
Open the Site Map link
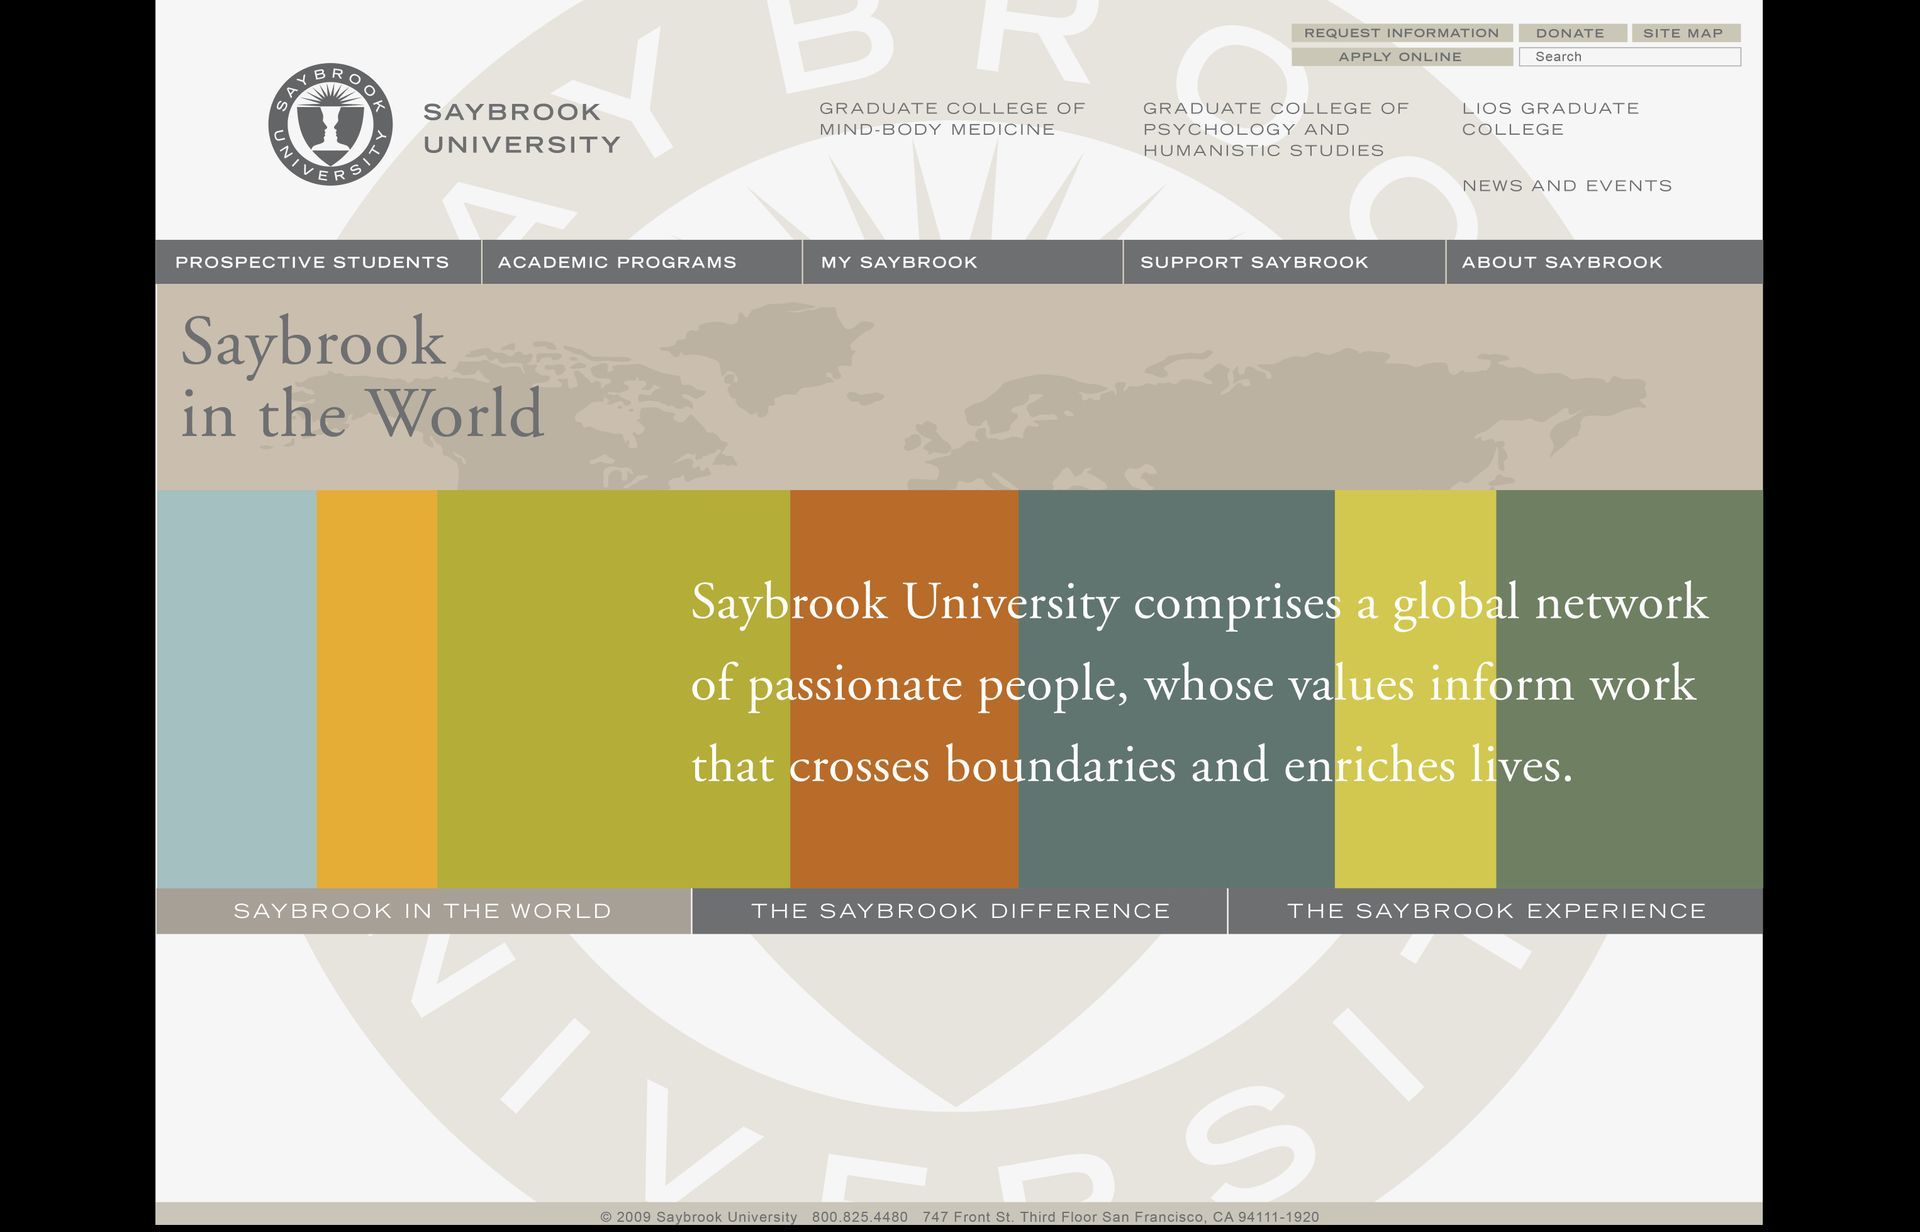tap(1685, 33)
